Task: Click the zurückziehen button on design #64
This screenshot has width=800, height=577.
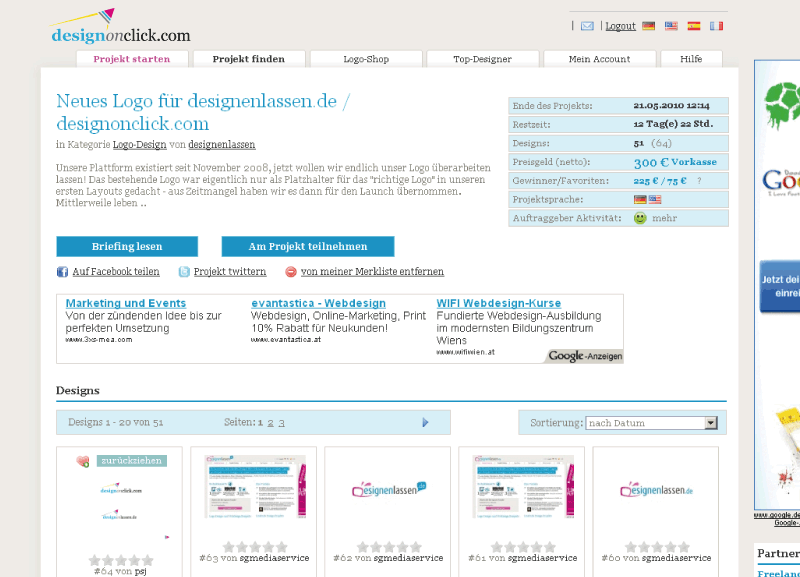Action: point(132,461)
